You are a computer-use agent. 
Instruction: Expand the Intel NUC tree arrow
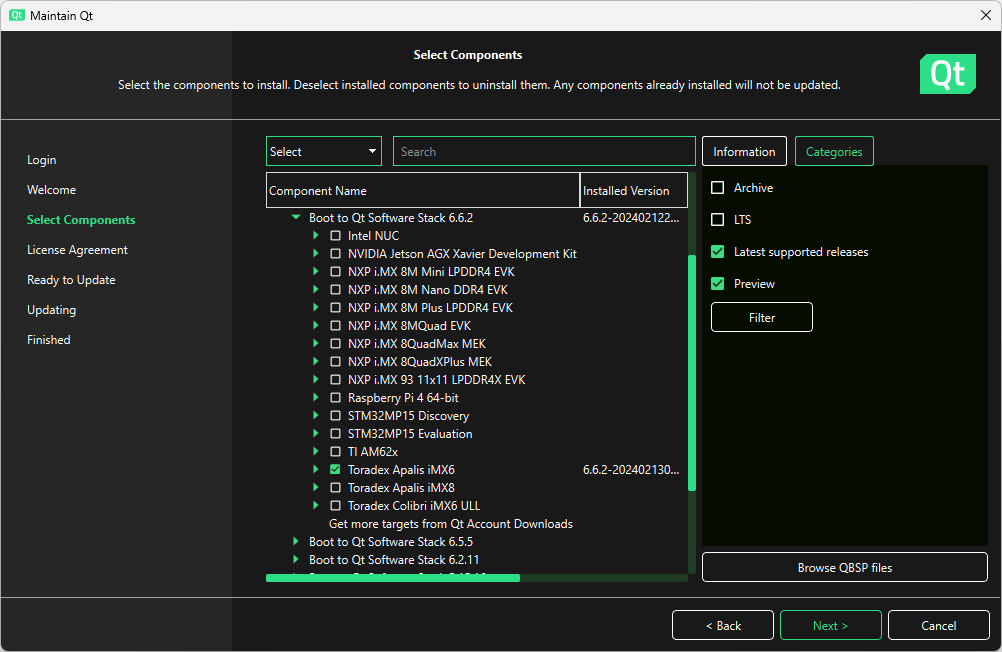316,236
